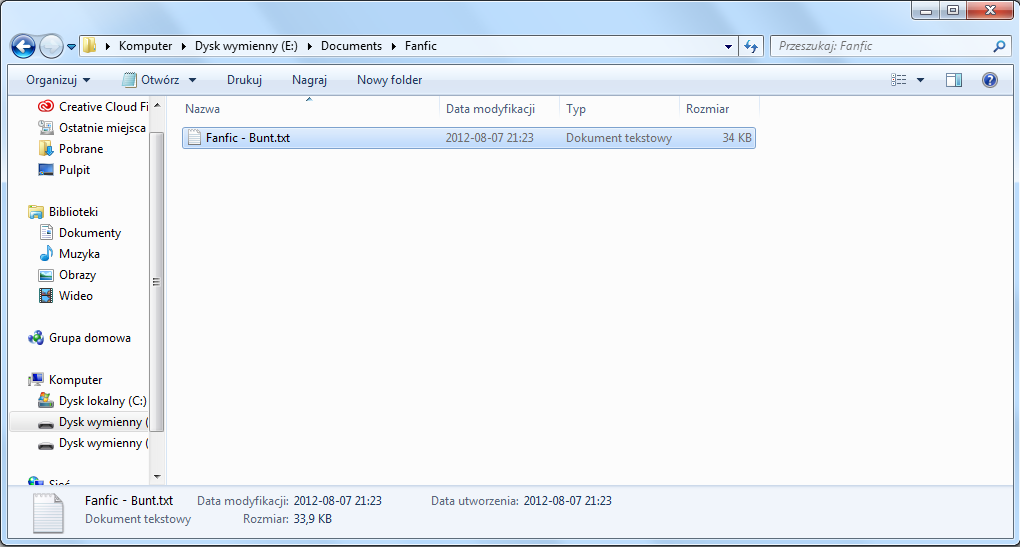Open the view options dropdown arrow
Screen dimensions: 1020x547
[x=920, y=80]
